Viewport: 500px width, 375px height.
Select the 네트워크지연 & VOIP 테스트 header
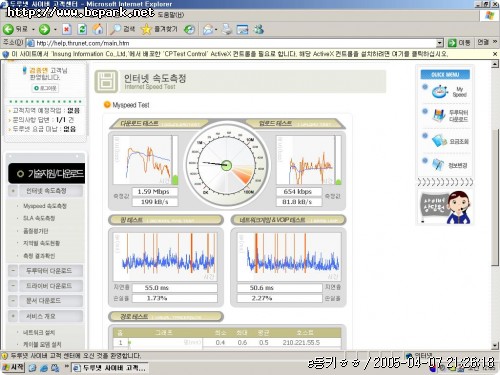pos(288,220)
